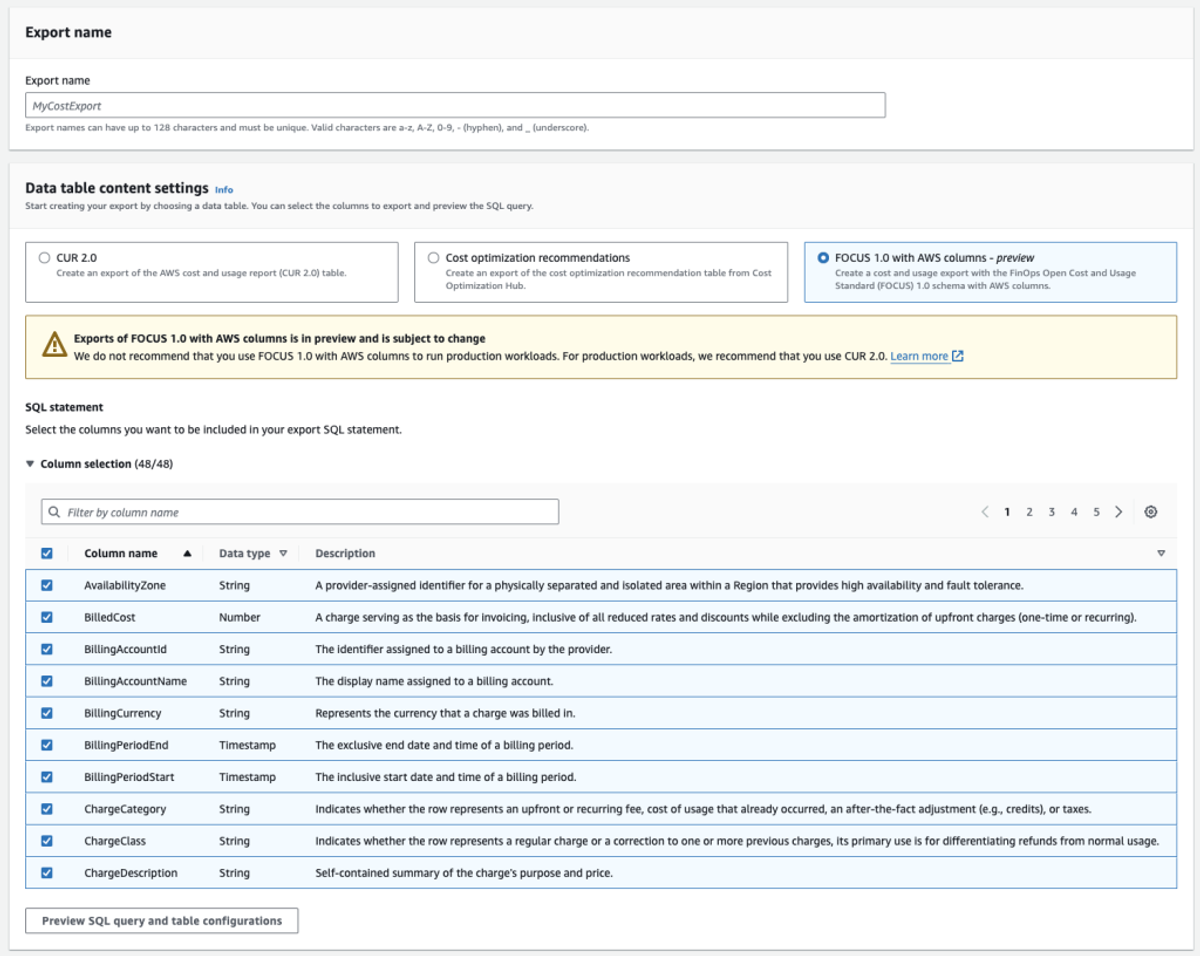Uncheck the BillingAccountId column checkbox
Image resolution: width=1200 pixels, height=956 pixels.
(47, 649)
